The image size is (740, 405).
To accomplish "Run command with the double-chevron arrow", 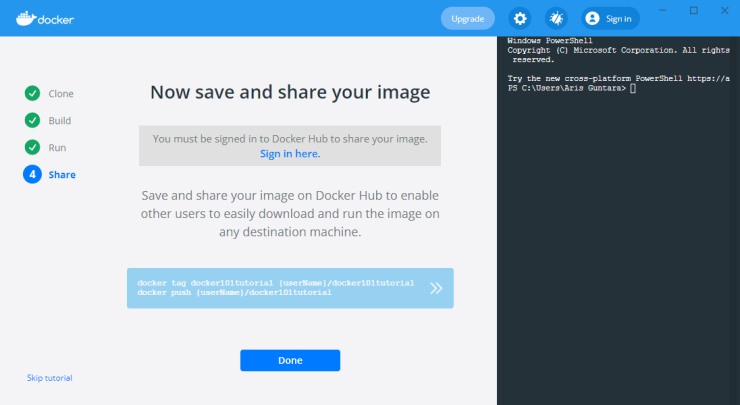I will point(436,288).
